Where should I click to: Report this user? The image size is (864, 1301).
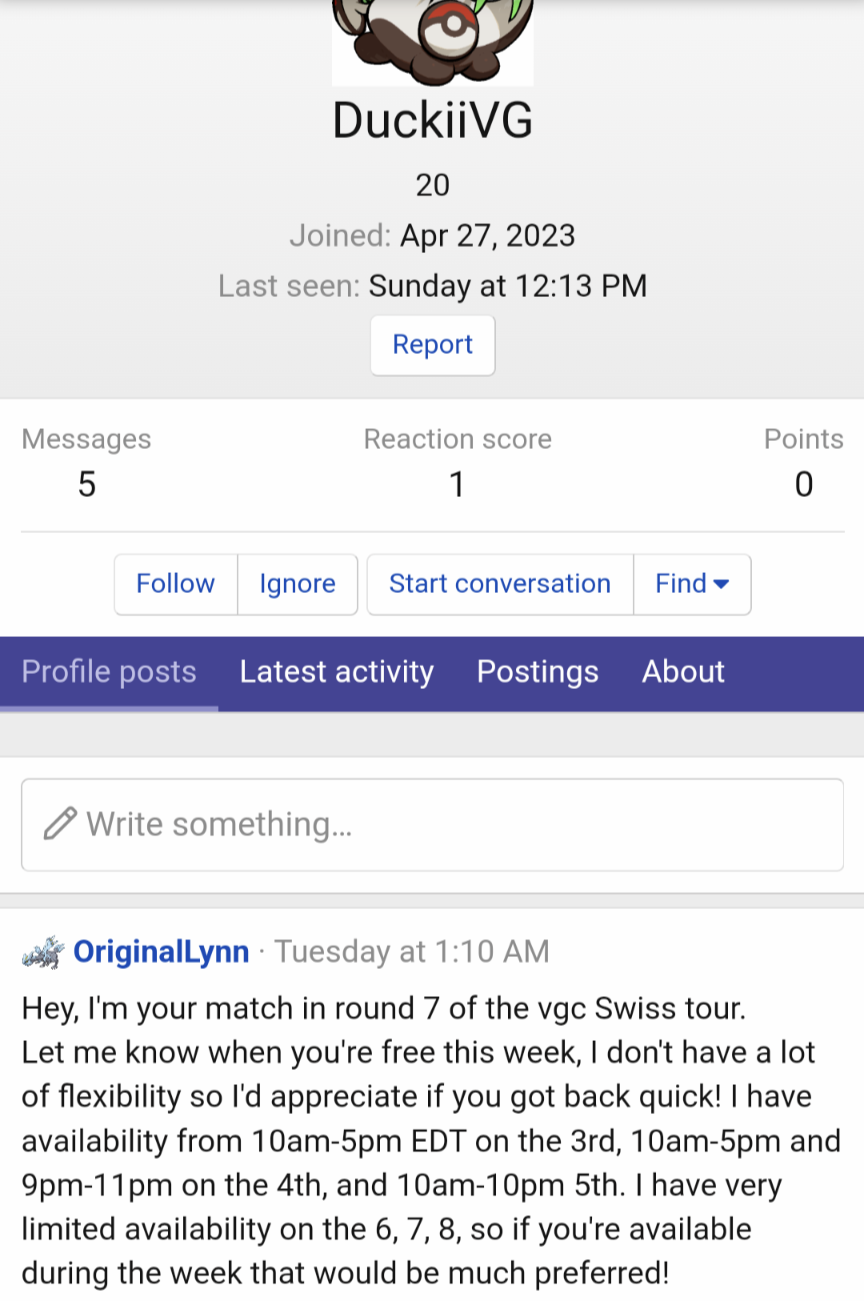[x=432, y=345]
